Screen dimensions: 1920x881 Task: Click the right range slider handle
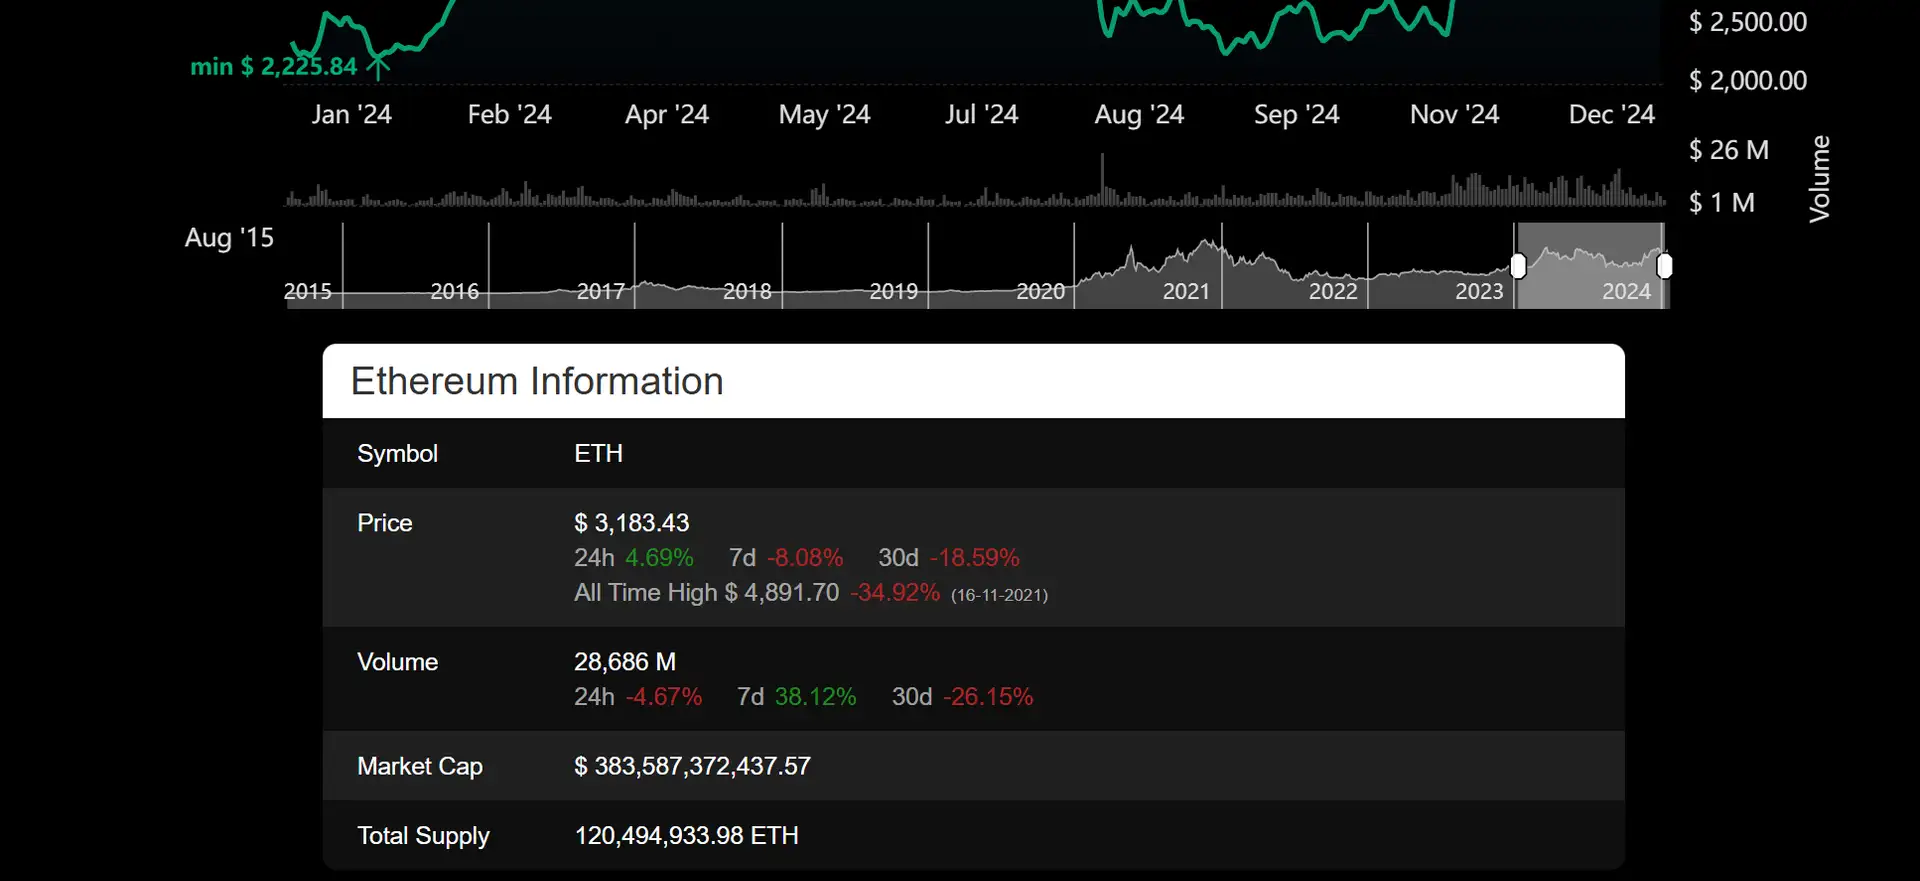[x=1664, y=266]
